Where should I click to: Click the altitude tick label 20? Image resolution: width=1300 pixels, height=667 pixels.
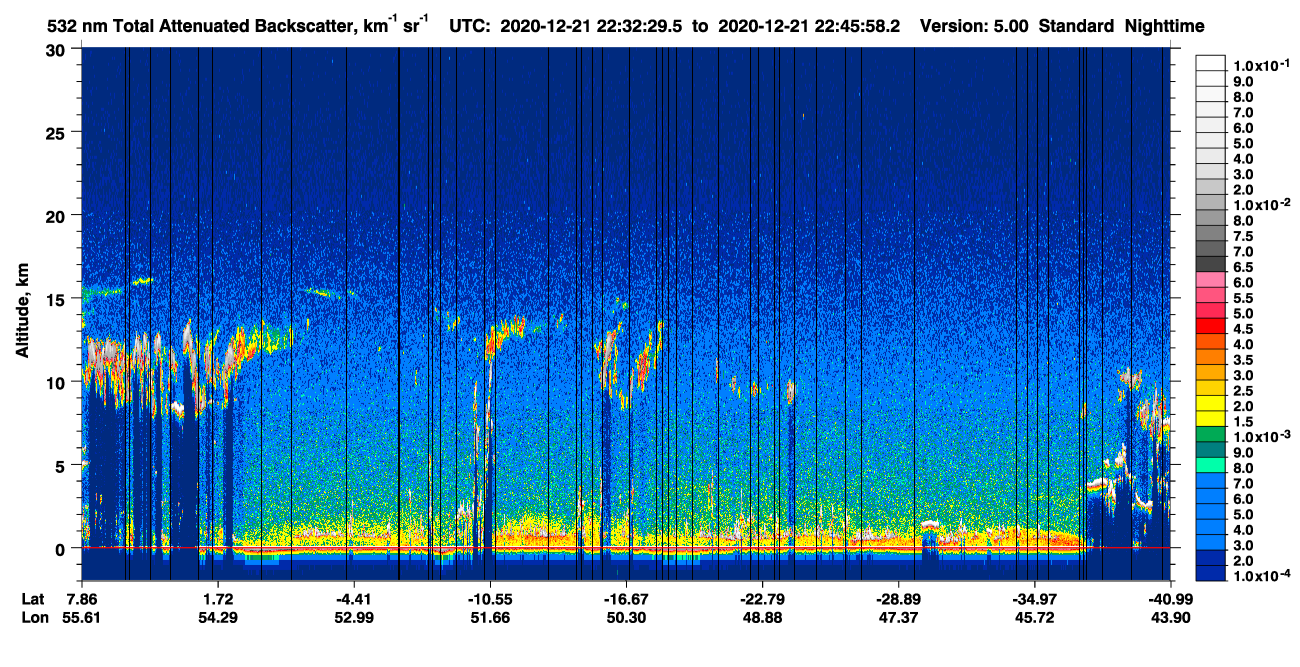[x=58, y=215]
